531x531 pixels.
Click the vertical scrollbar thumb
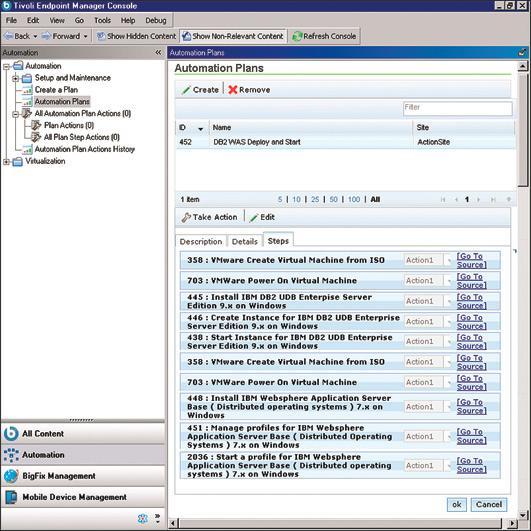[x=523, y=130]
